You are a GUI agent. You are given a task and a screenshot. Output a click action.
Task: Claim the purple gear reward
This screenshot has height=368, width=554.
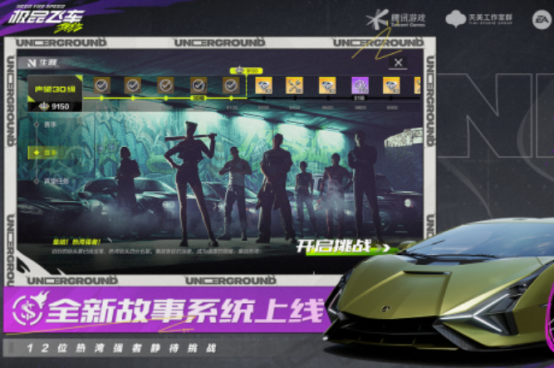(360, 85)
